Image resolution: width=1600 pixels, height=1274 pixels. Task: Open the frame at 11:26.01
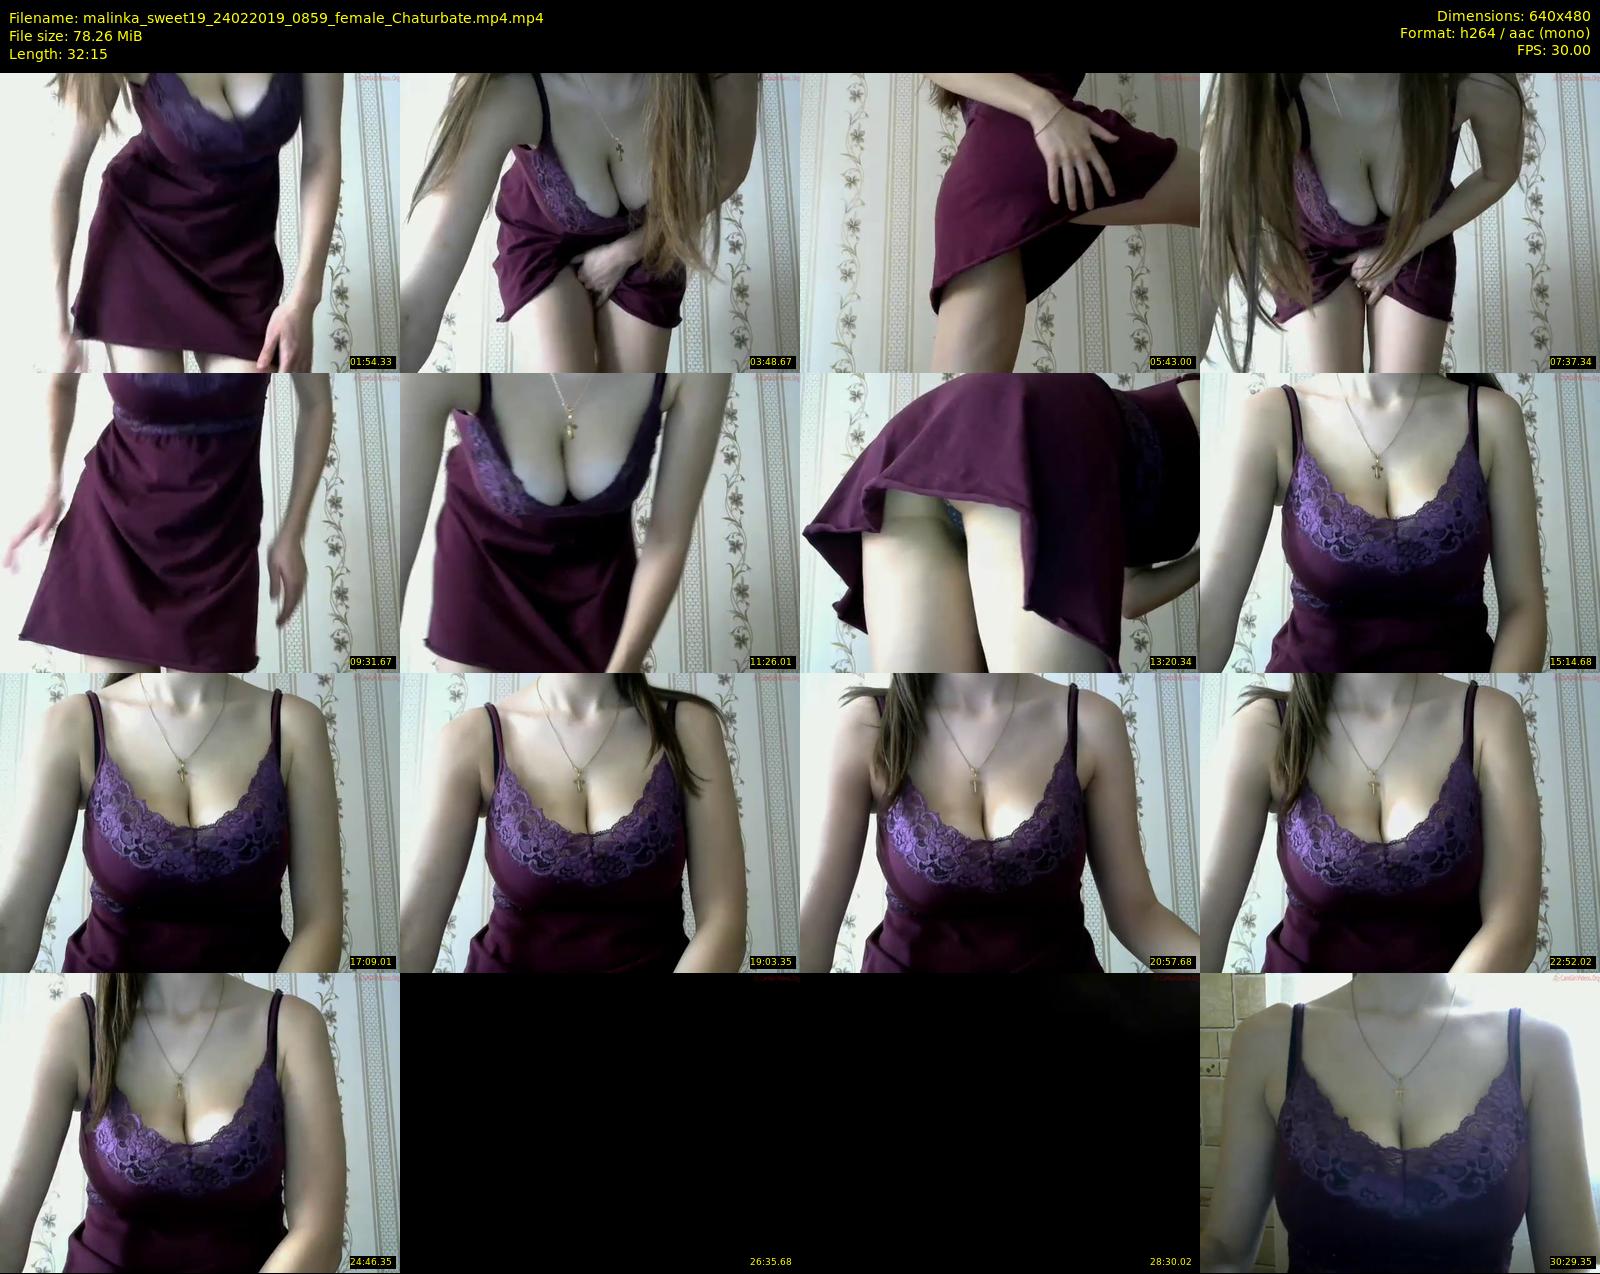click(x=600, y=523)
